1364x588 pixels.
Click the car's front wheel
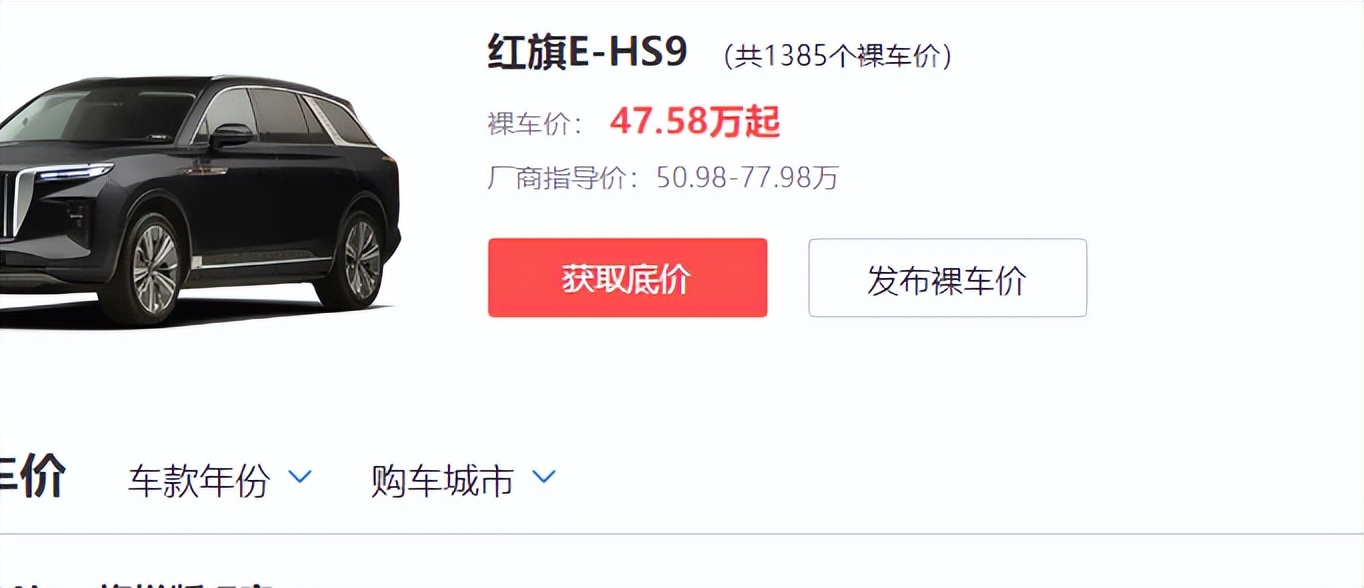coord(153,268)
